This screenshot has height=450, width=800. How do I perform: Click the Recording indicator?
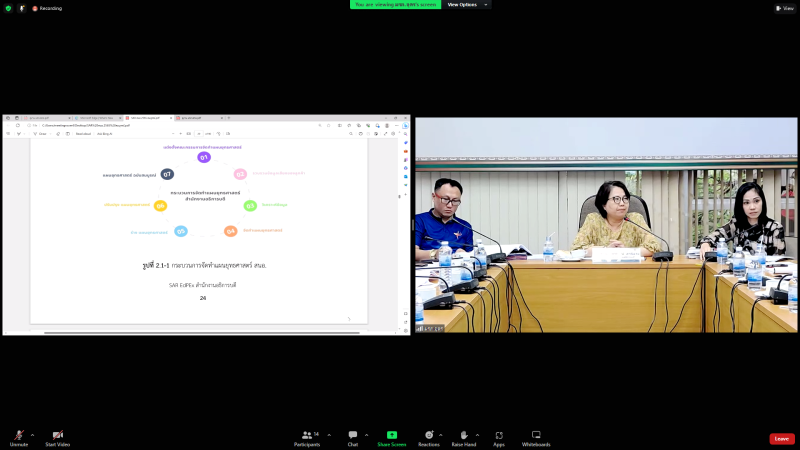tap(46, 8)
